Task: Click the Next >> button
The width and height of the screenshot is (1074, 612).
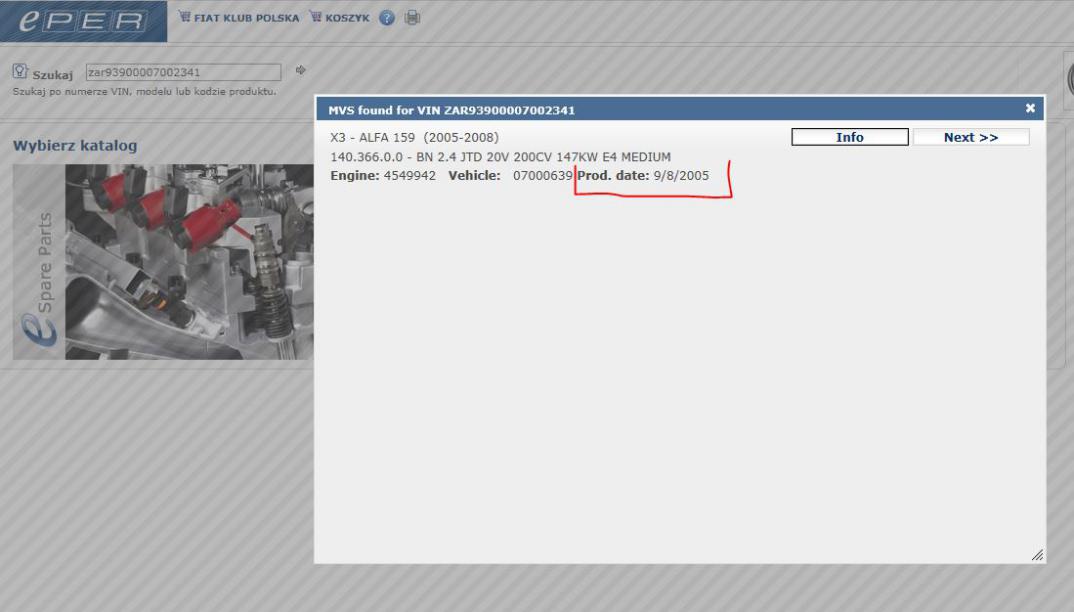Action: click(971, 137)
